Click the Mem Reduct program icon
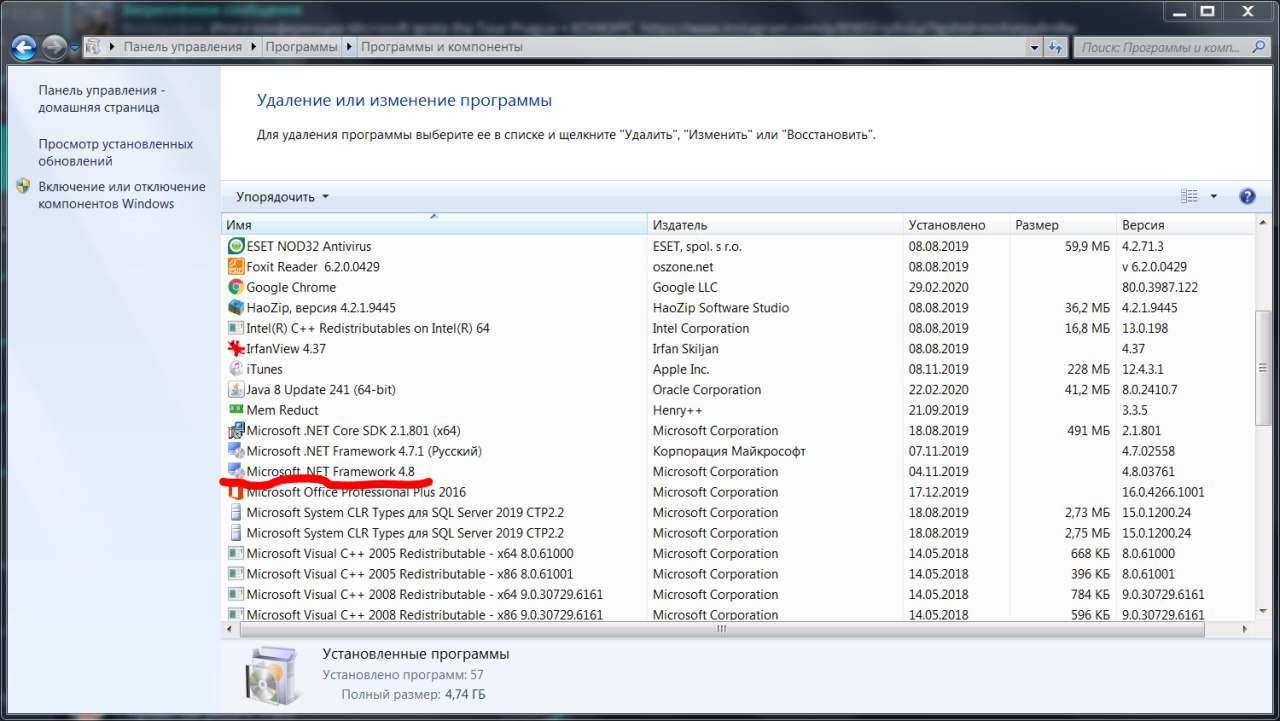 coord(236,410)
